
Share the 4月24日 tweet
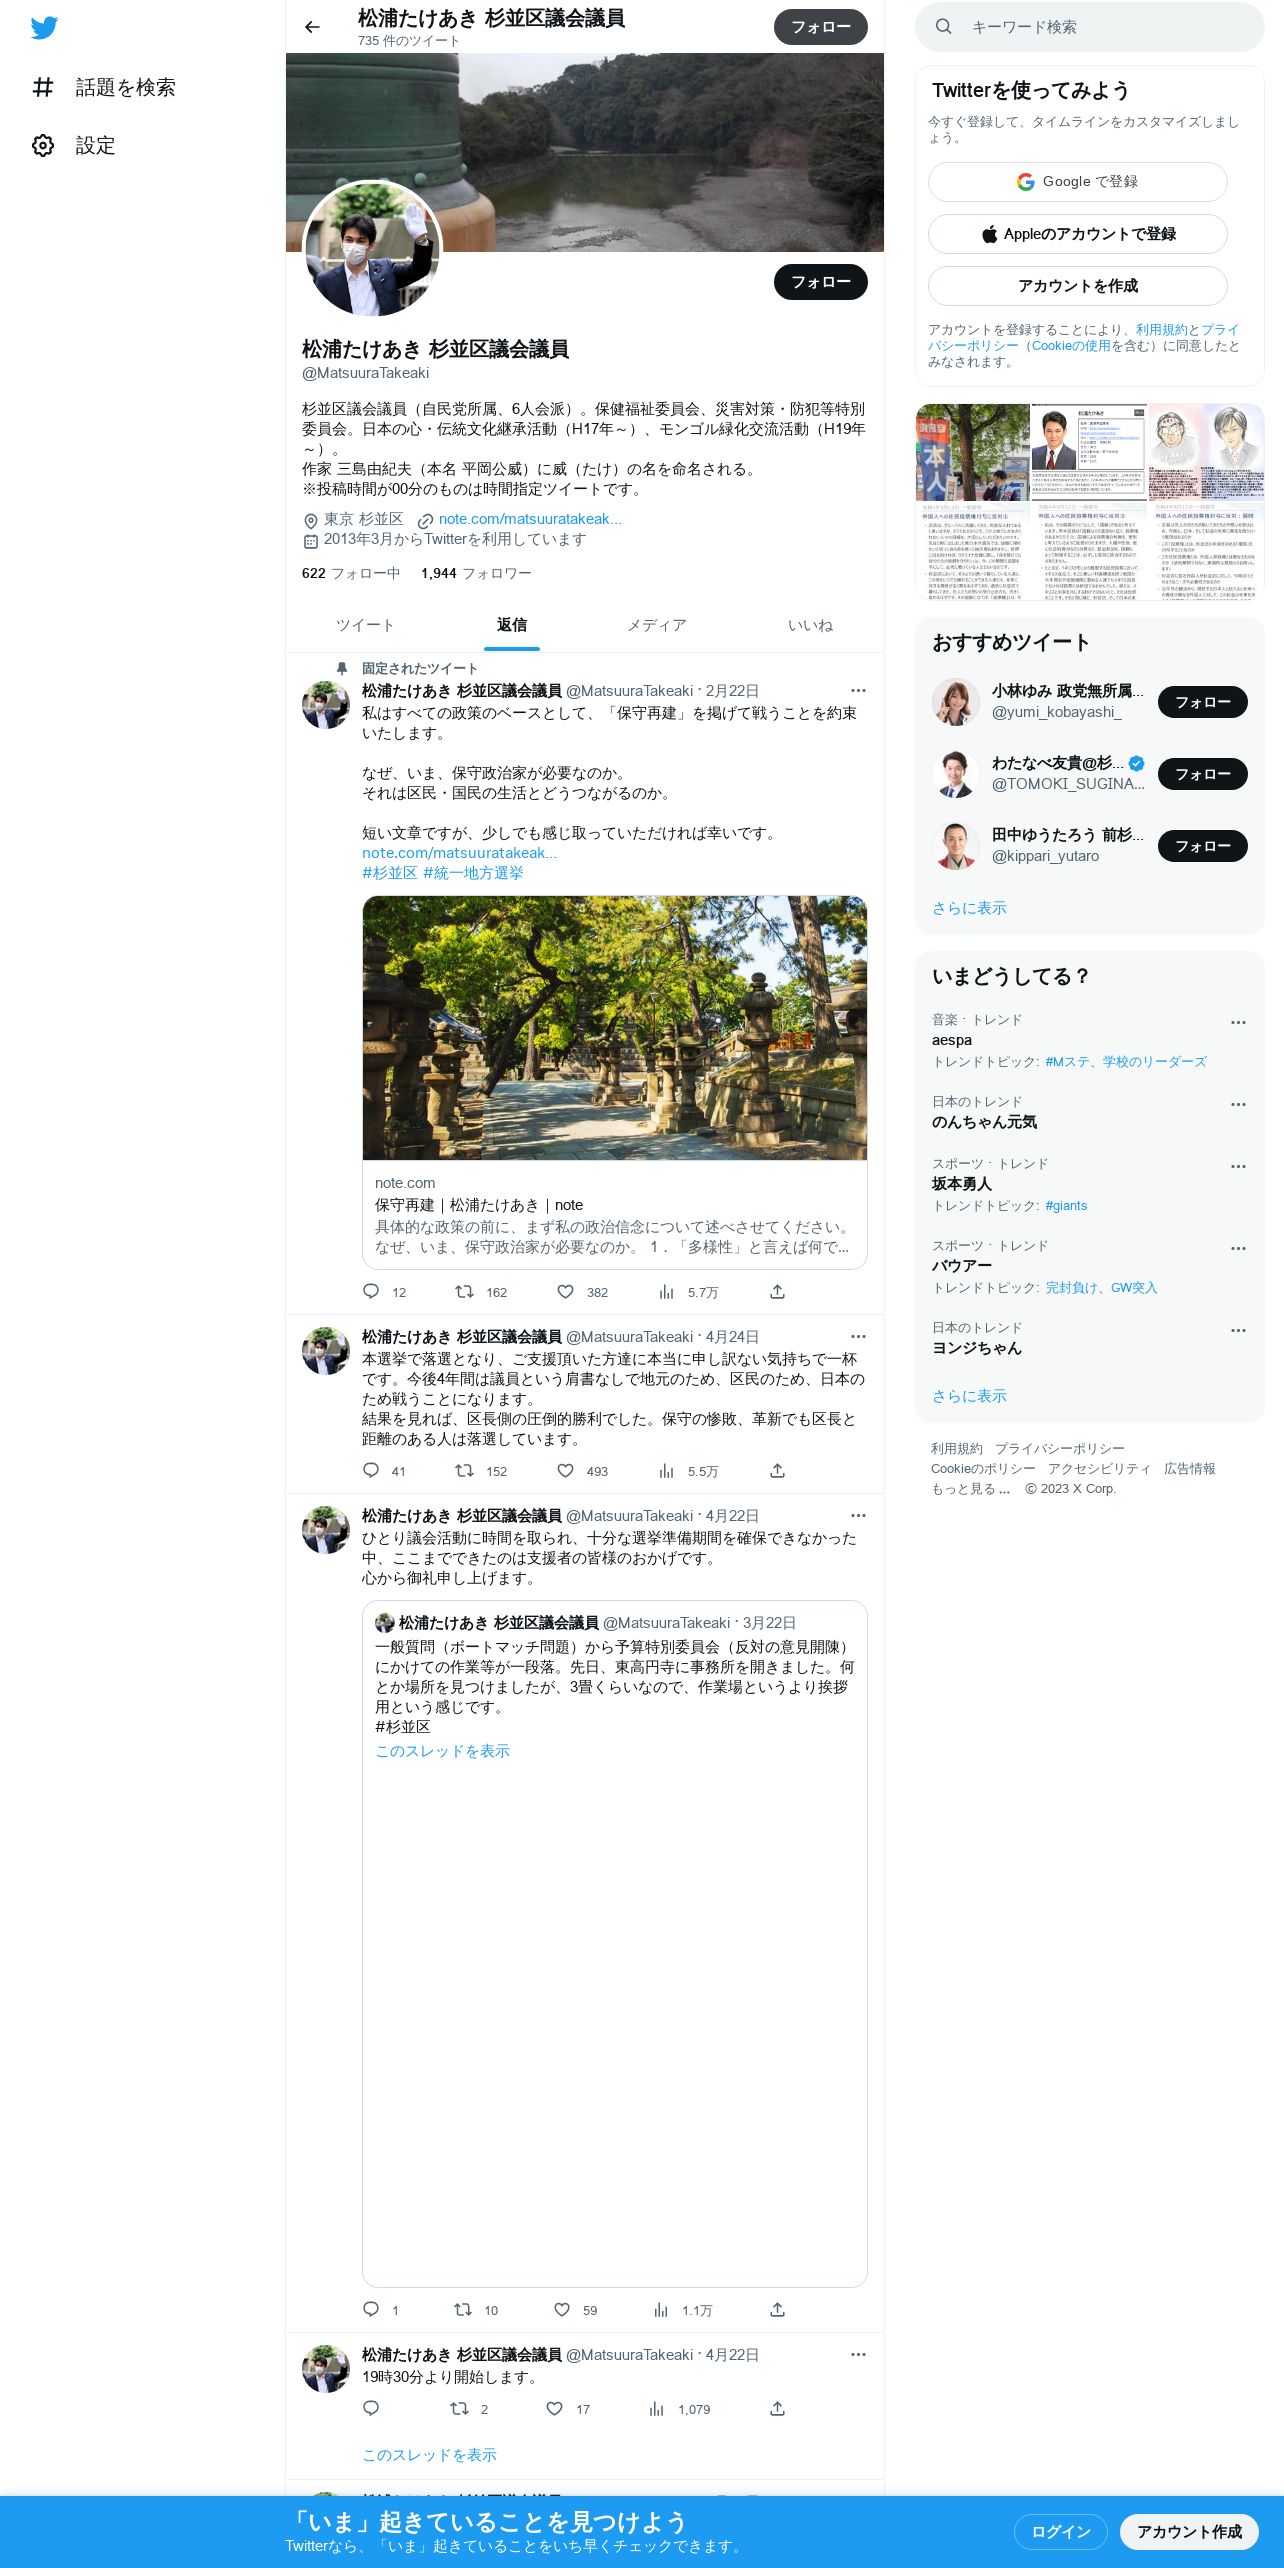coord(777,1470)
